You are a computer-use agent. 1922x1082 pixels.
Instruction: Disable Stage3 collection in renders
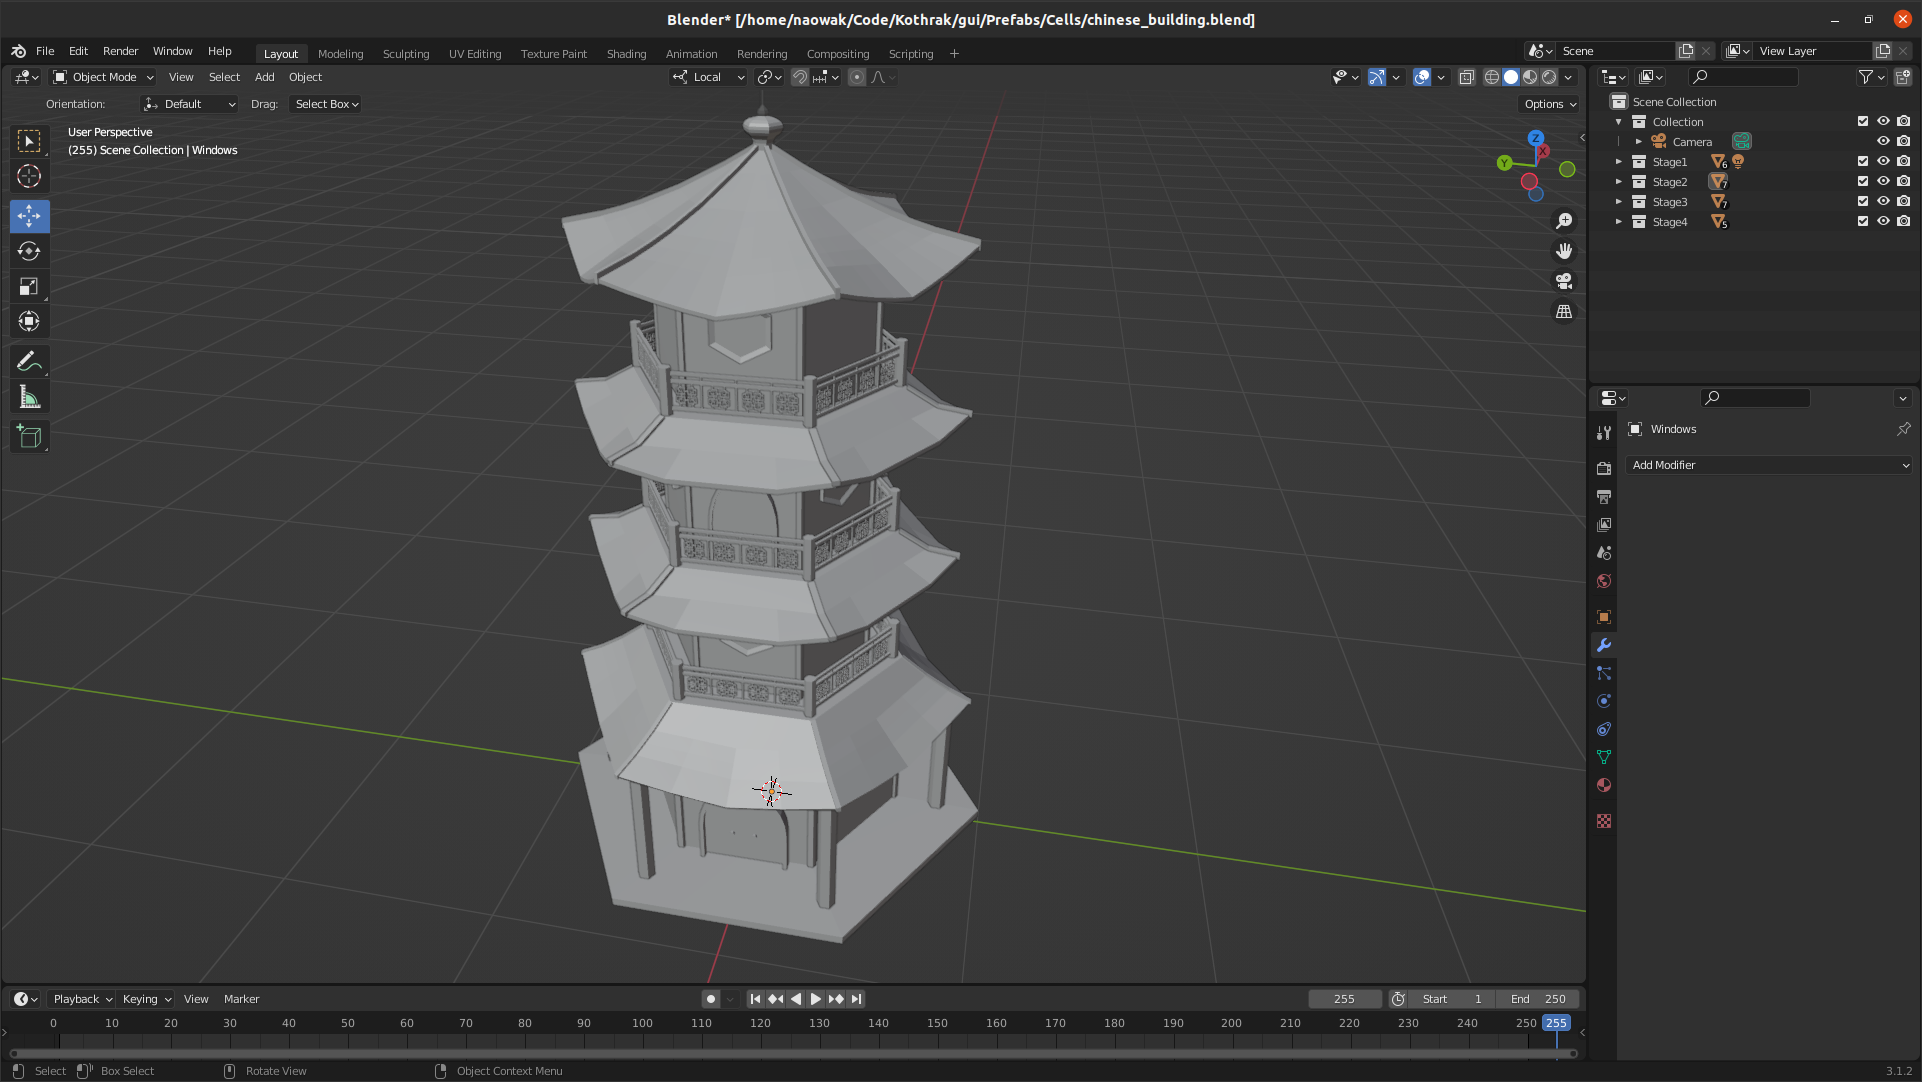tap(1904, 201)
